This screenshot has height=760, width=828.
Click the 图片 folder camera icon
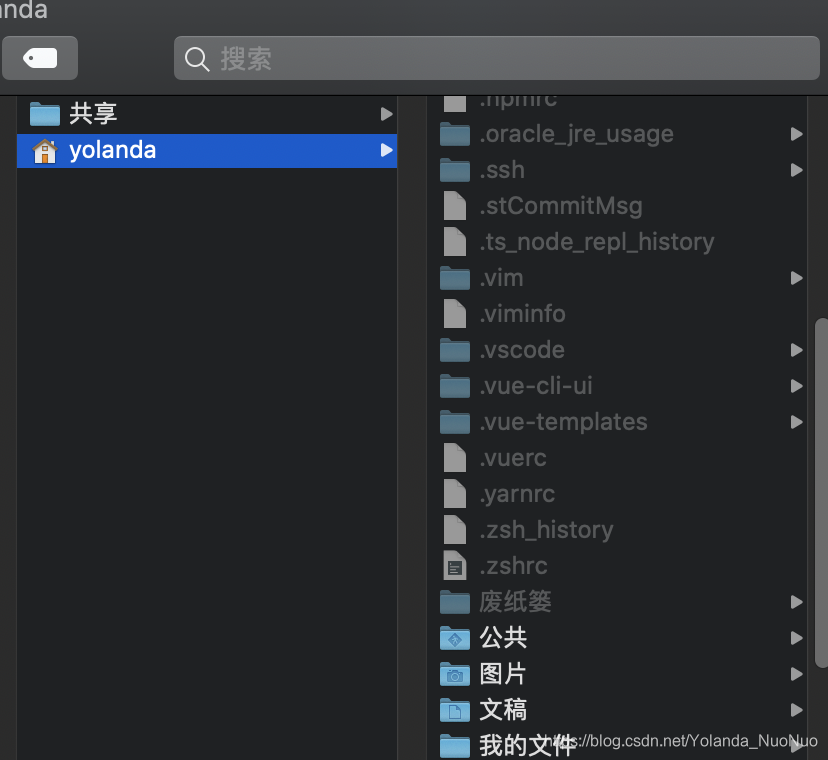click(454, 674)
